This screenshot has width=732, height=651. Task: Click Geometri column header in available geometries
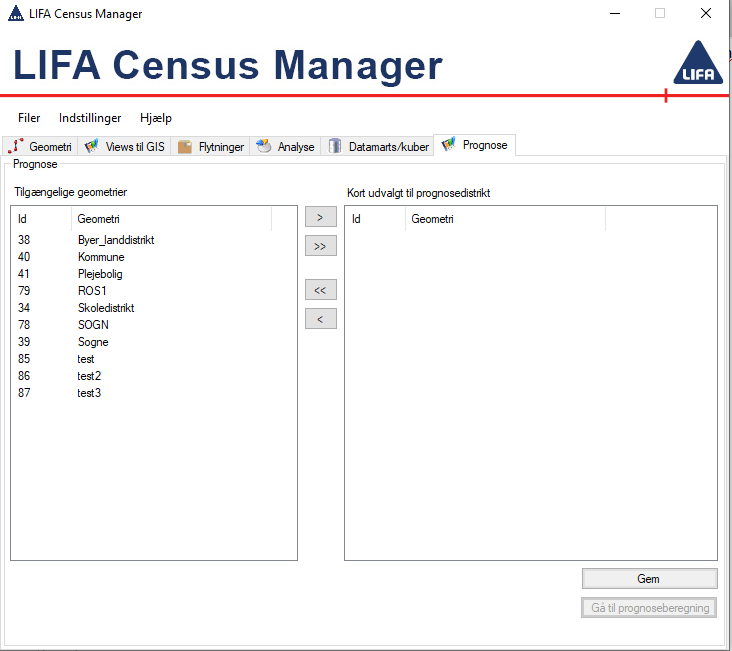click(x=171, y=219)
